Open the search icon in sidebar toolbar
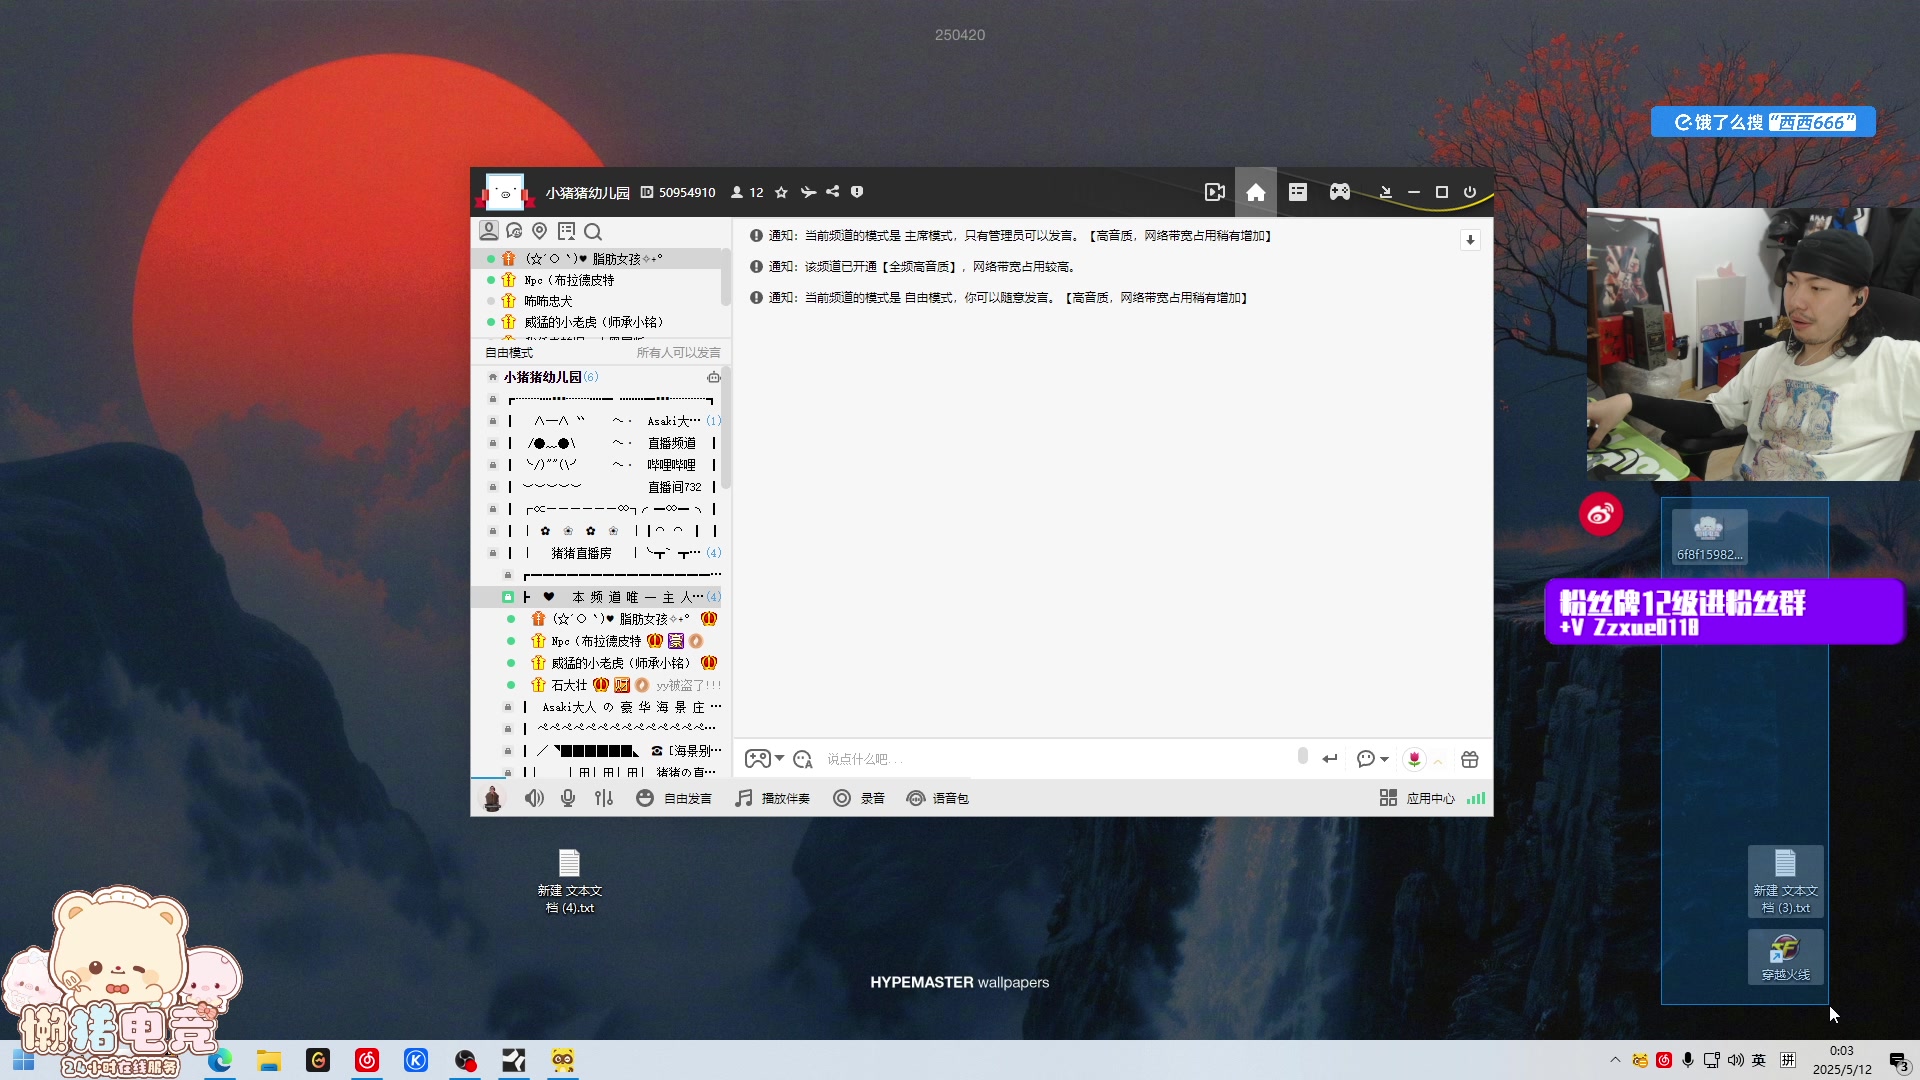This screenshot has height=1080, width=1920. [x=593, y=232]
